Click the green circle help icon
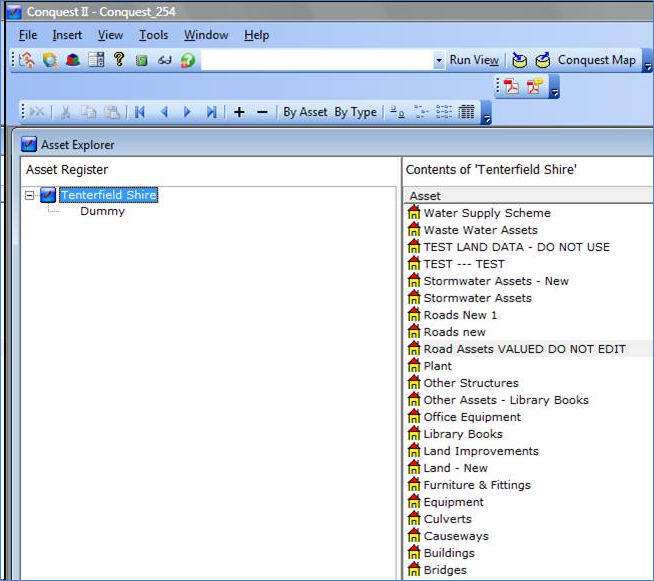 point(188,60)
